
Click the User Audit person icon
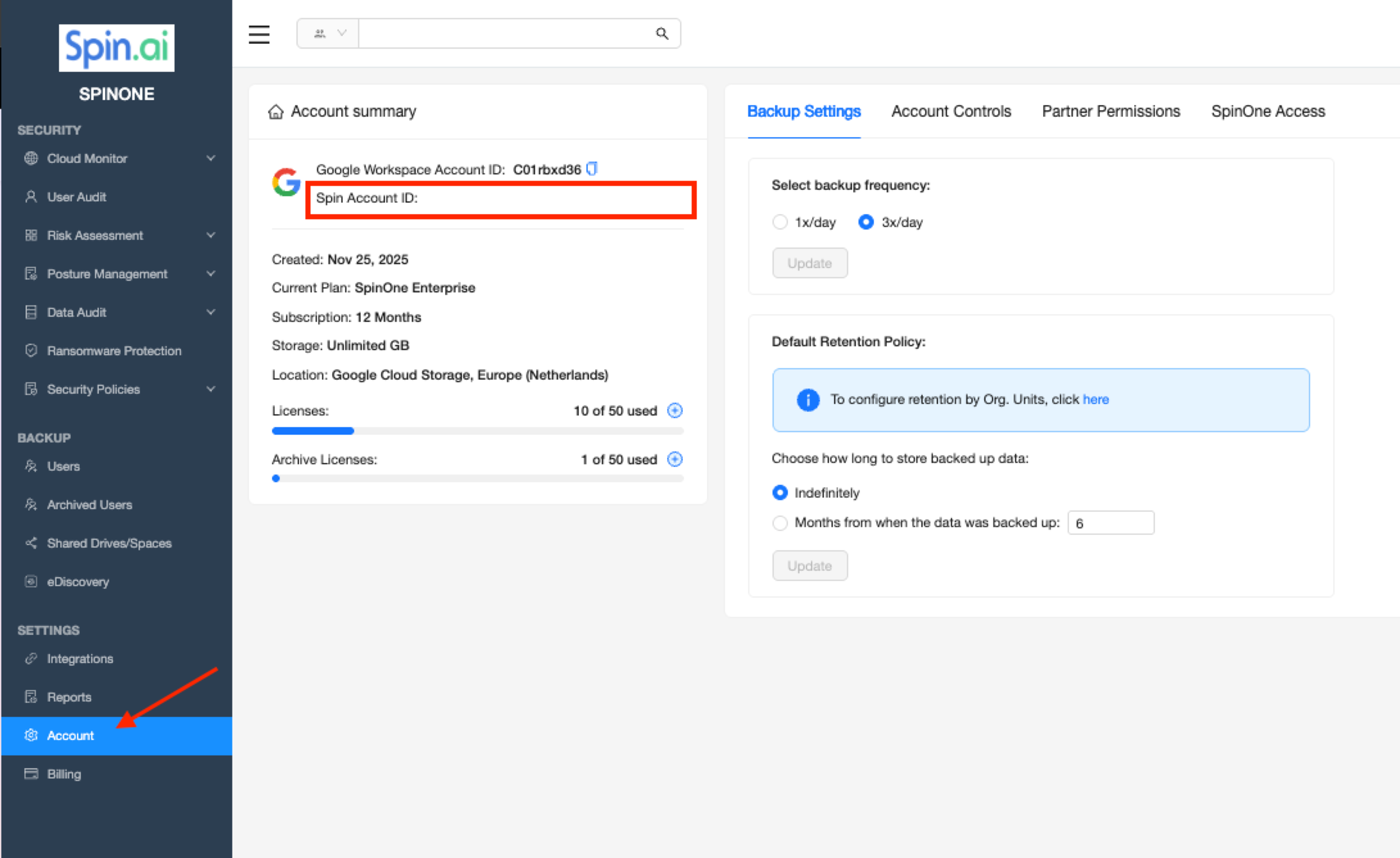coord(31,197)
